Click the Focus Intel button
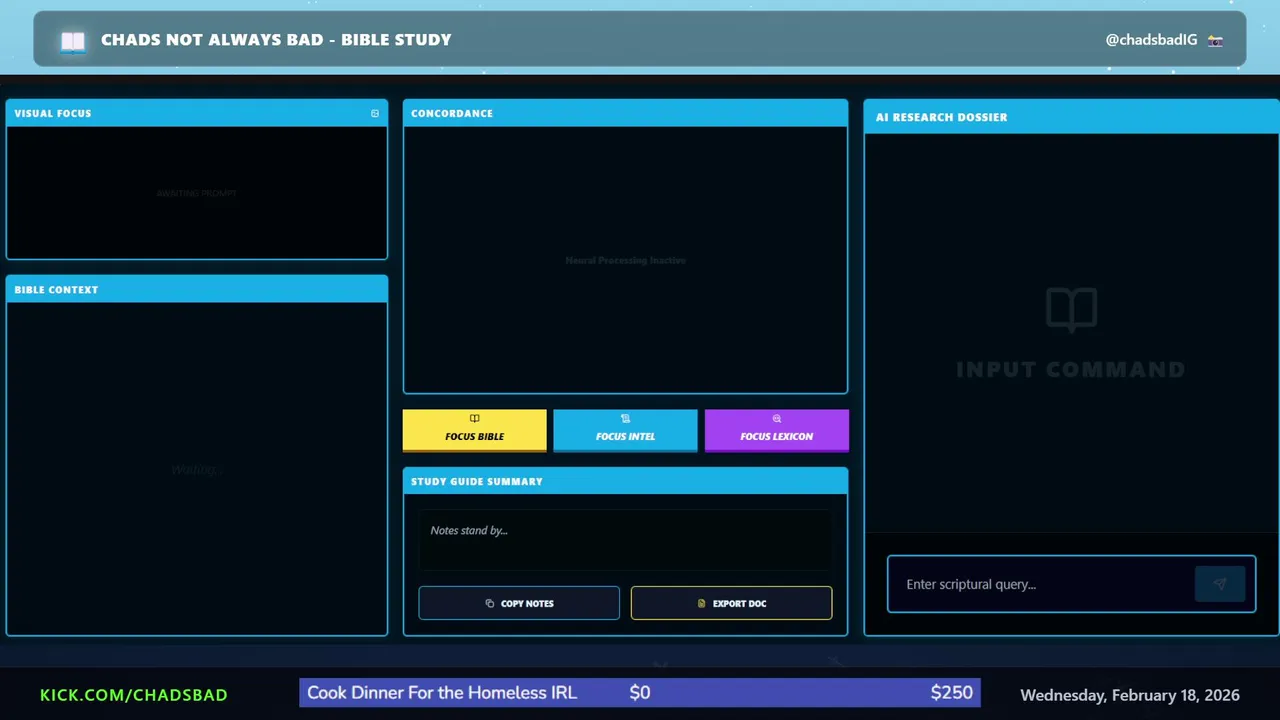 coord(625,430)
